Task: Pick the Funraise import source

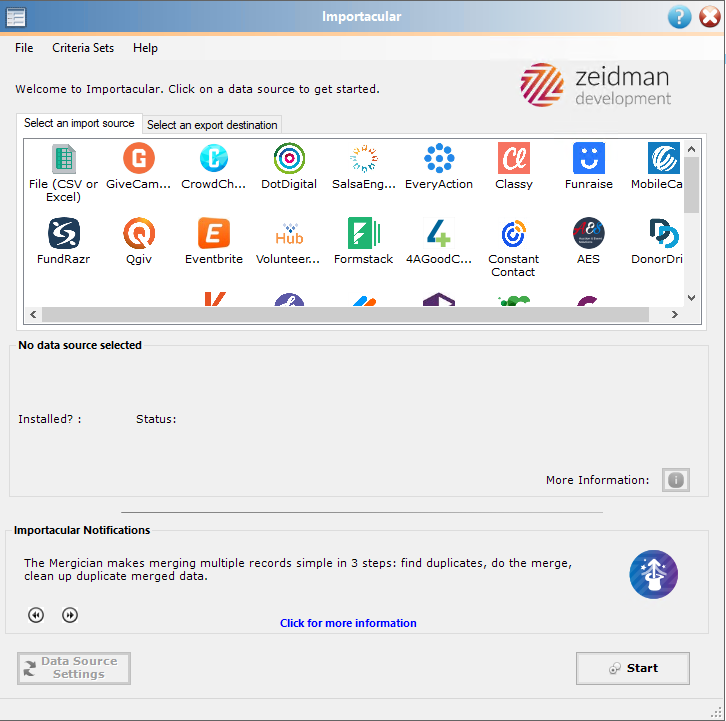Action: click(x=588, y=167)
